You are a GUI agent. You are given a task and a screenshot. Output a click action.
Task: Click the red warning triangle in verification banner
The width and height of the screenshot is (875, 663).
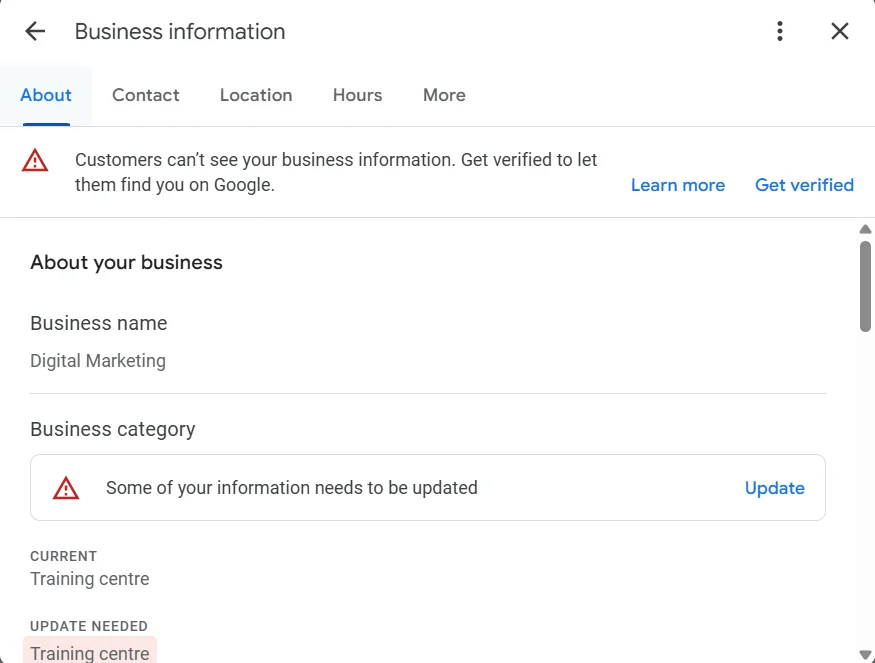point(35,160)
